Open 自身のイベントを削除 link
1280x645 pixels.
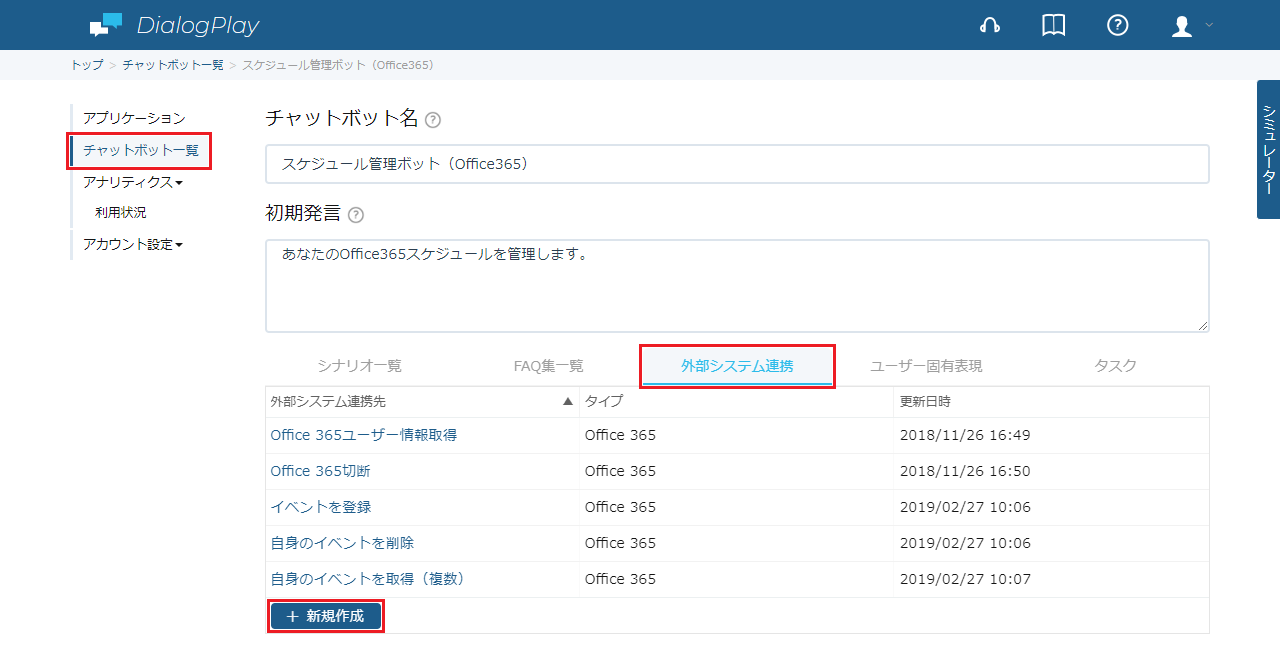pos(342,543)
